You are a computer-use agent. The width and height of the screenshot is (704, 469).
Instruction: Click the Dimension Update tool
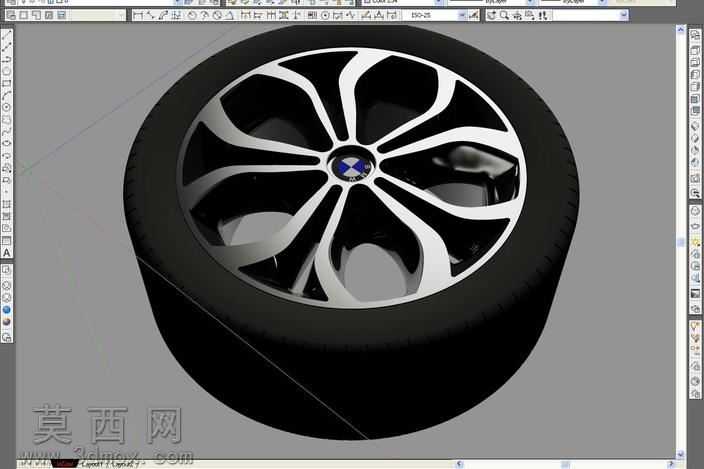392,16
